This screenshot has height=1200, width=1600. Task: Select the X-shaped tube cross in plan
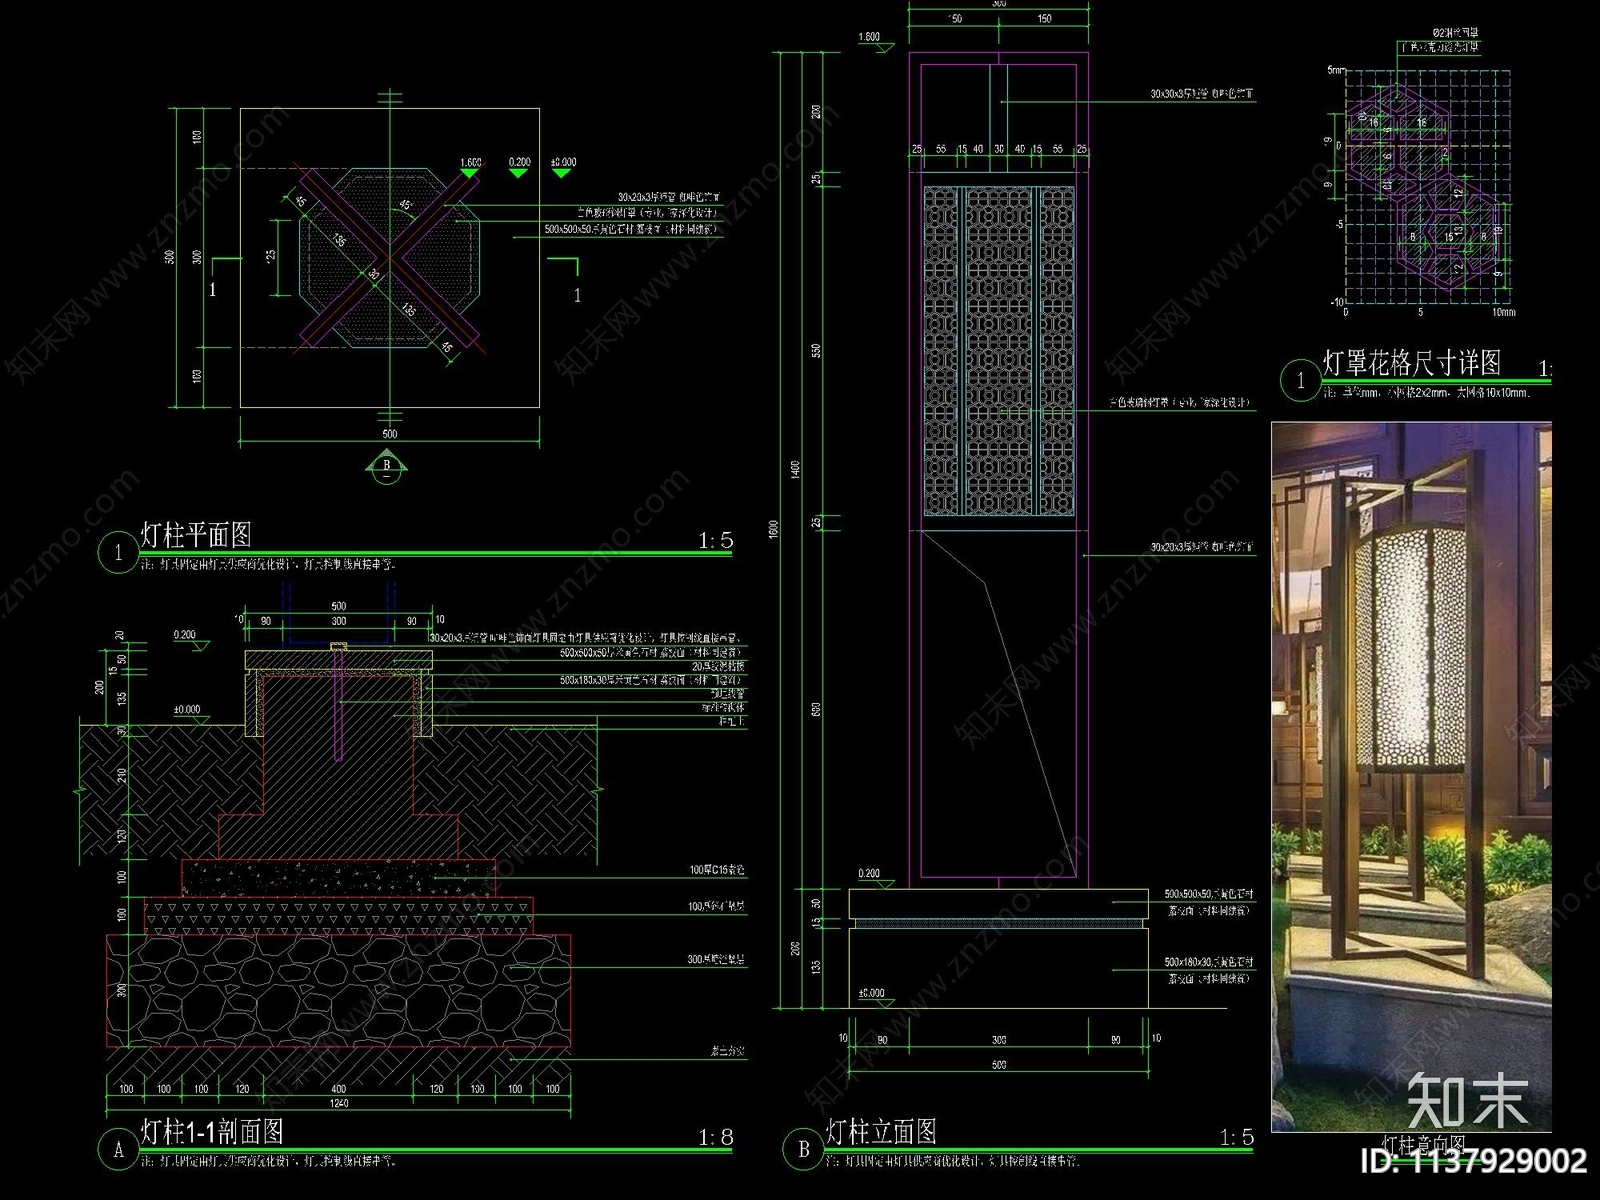389,258
